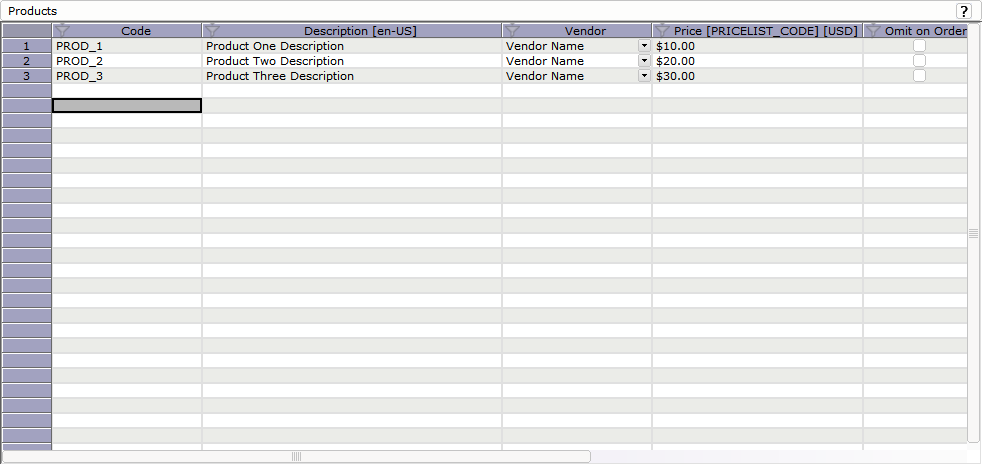The image size is (982, 465).
Task: Tick Omit on Order for PROD_1
Action: (919, 46)
